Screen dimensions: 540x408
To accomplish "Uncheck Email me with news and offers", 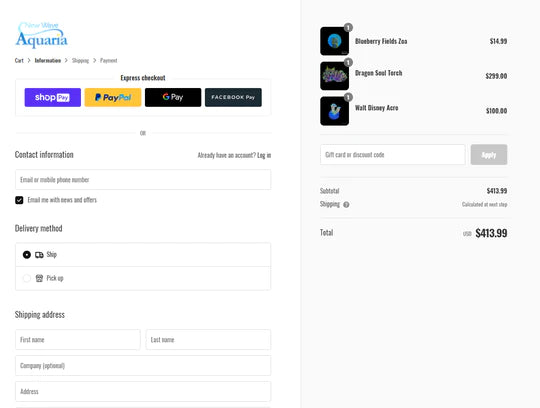I will (x=19, y=200).
